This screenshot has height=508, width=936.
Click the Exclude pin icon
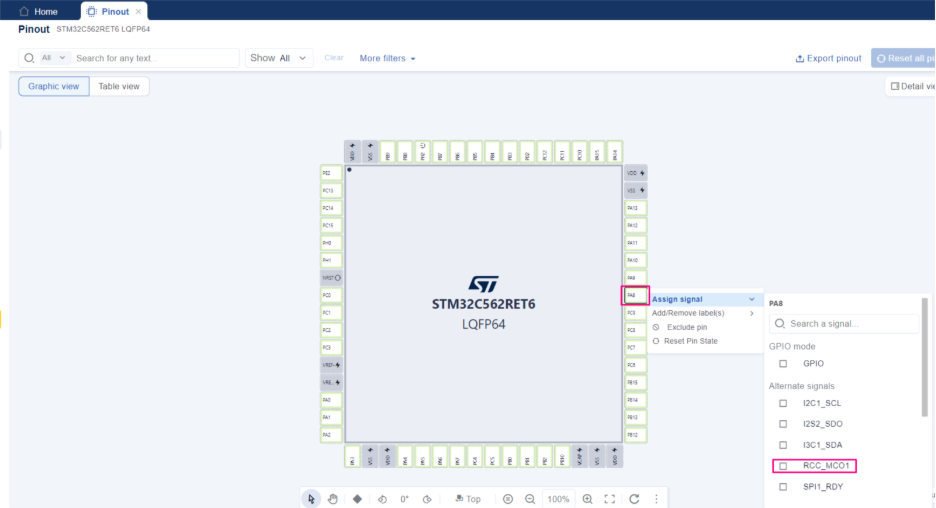click(656, 327)
